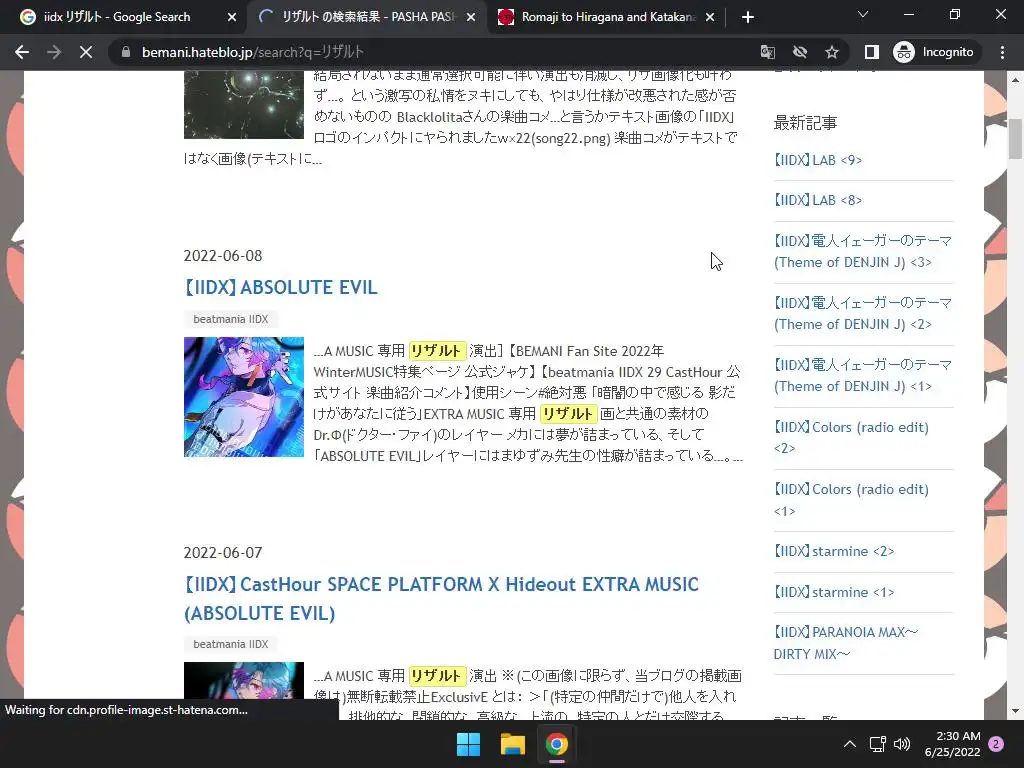Close the PASHA PASHA tab
1024x768 pixels.
(471, 17)
